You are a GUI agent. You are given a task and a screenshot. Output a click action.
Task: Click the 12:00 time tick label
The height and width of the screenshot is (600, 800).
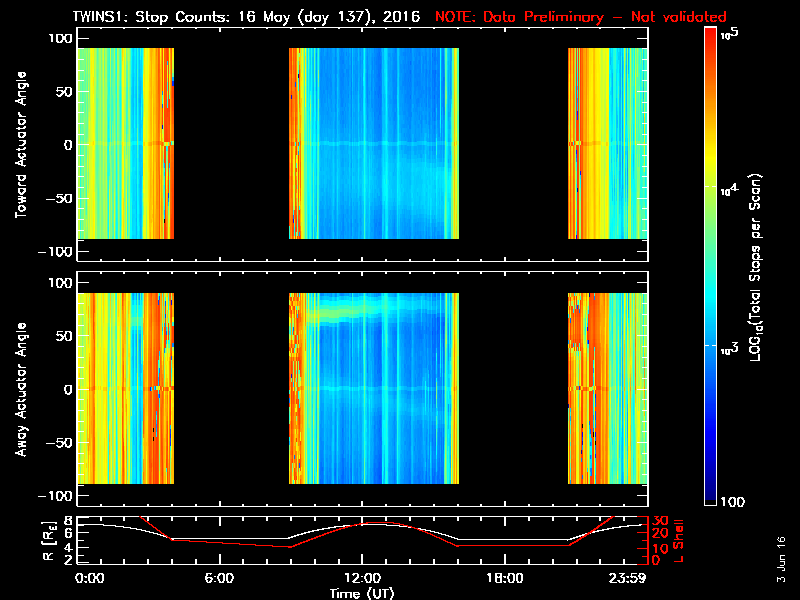[x=362, y=579]
